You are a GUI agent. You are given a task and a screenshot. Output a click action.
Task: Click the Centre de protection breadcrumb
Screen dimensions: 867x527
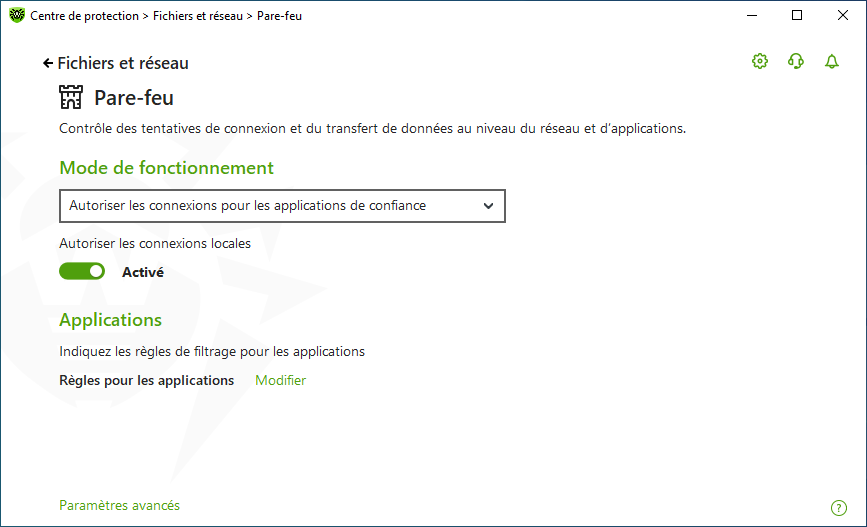(x=85, y=16)
